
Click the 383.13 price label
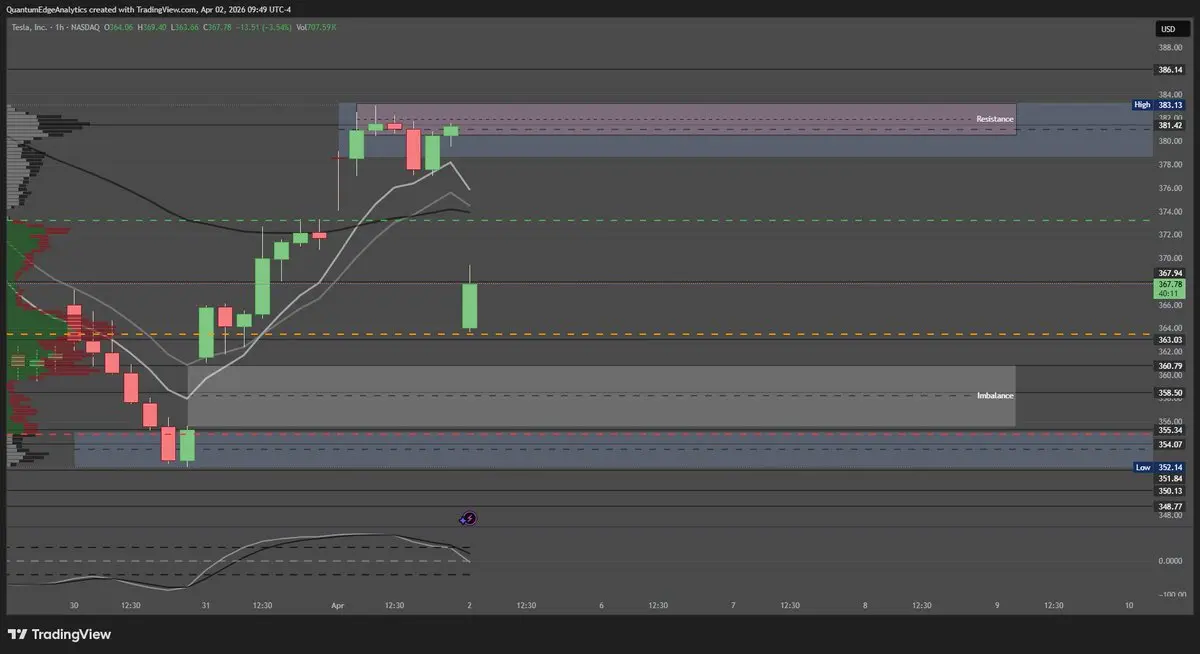(1170, 105)
